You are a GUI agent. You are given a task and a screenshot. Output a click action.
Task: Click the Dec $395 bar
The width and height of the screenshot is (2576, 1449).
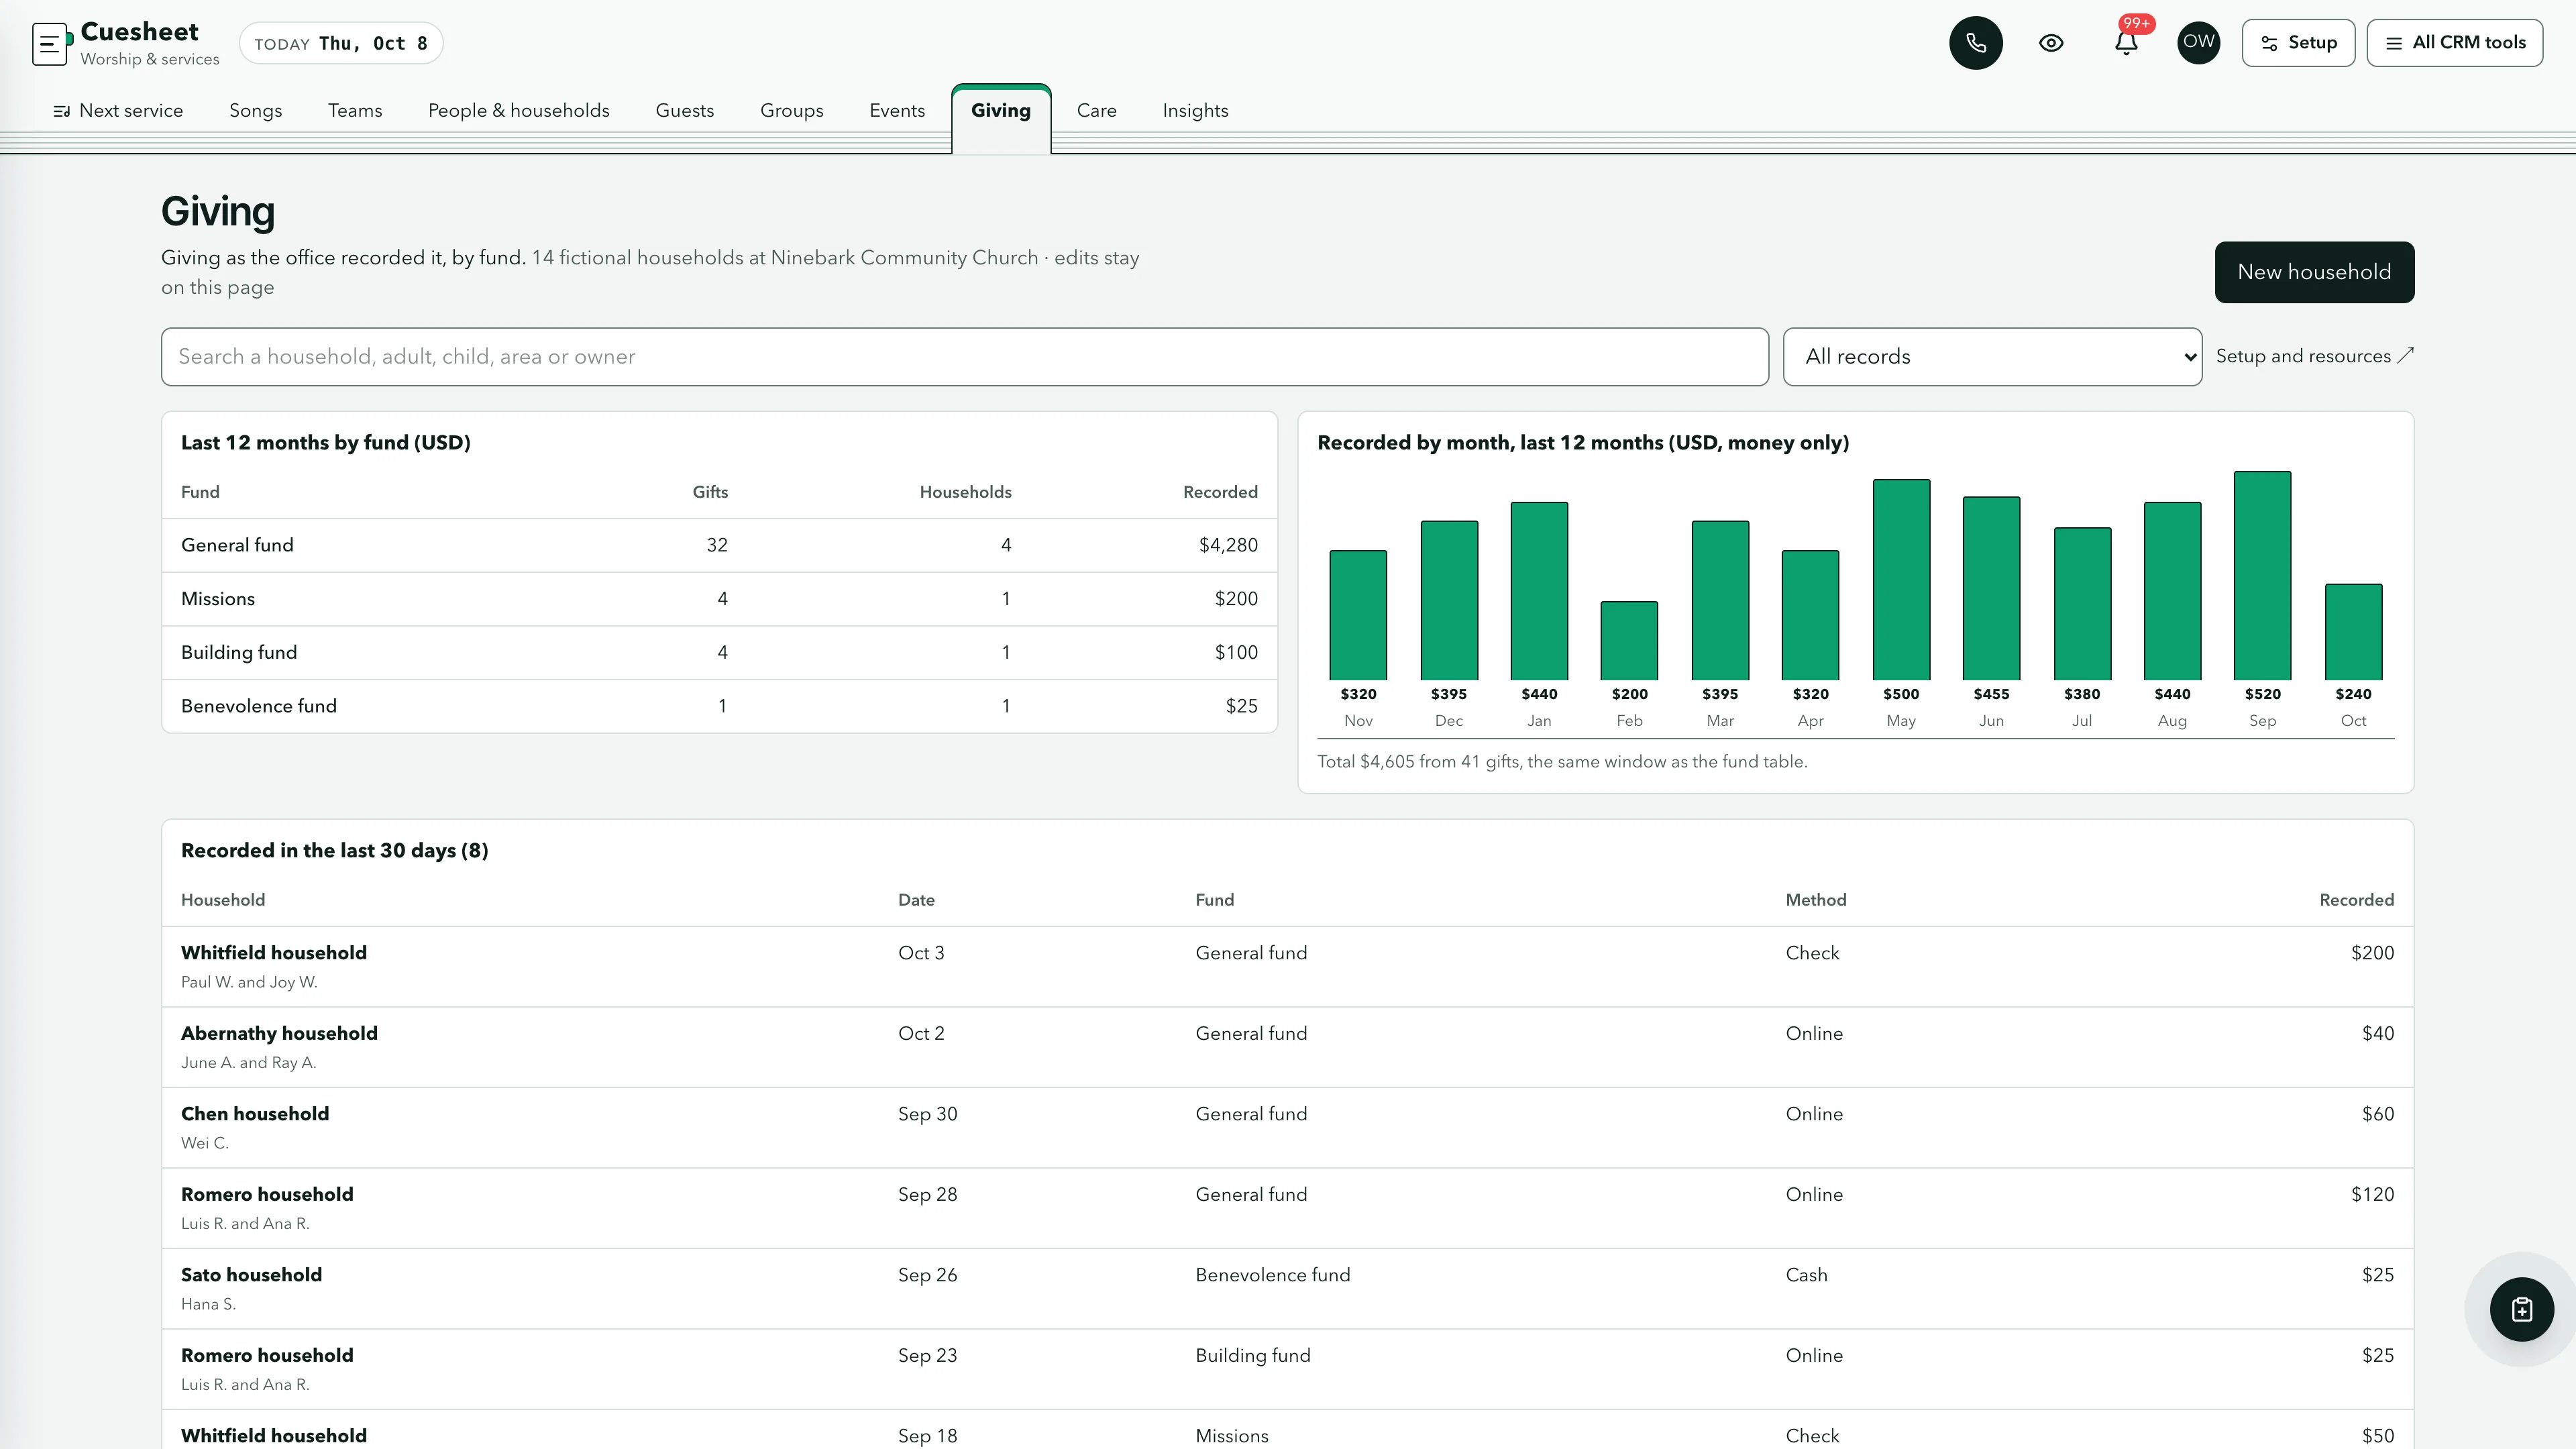[1449, 600]
